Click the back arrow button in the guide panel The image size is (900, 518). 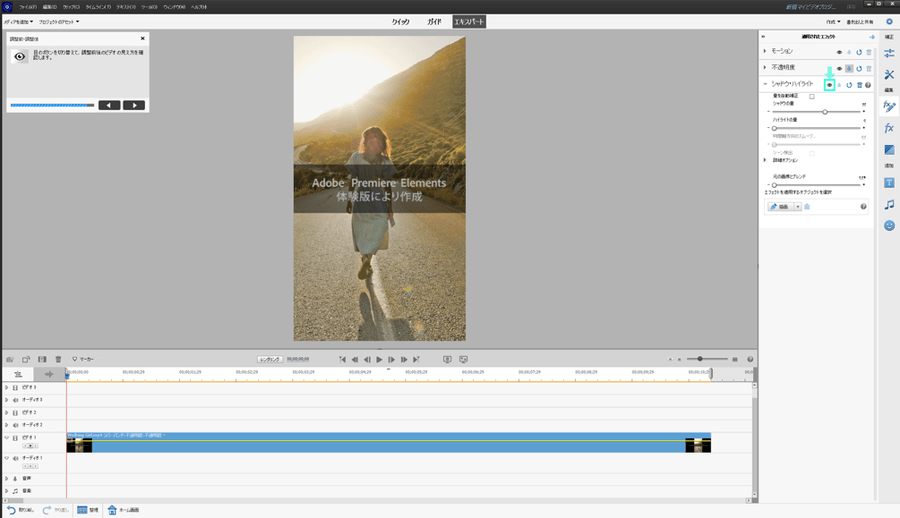coord(109,105)
